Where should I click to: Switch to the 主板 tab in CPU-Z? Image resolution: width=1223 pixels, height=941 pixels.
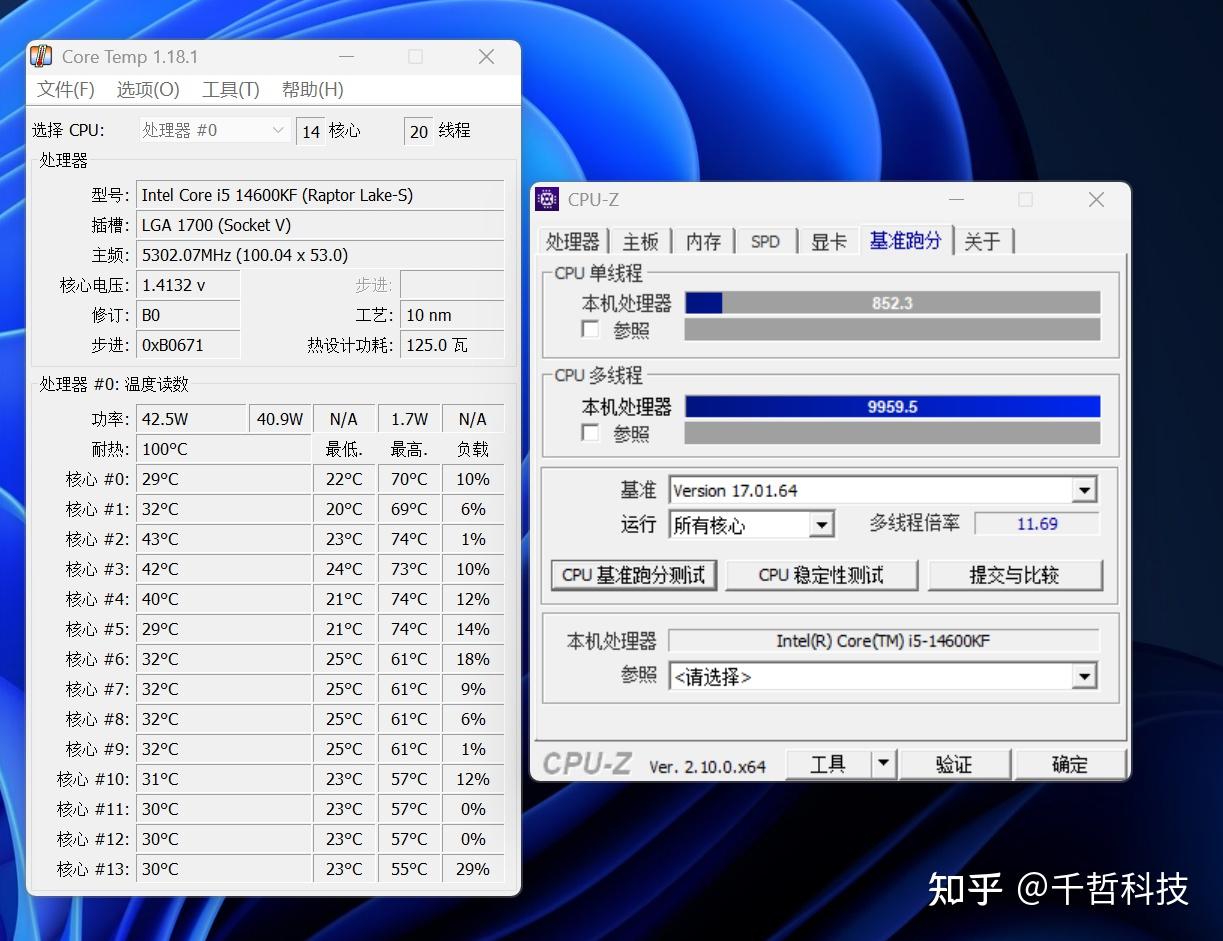641,241
